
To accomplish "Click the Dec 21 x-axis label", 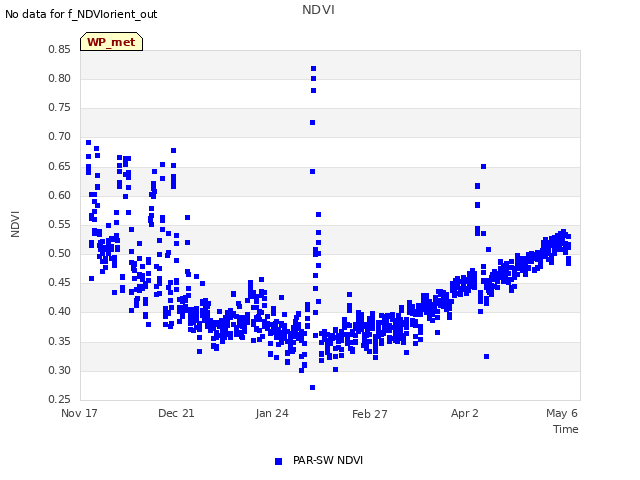I will [176, 413].
